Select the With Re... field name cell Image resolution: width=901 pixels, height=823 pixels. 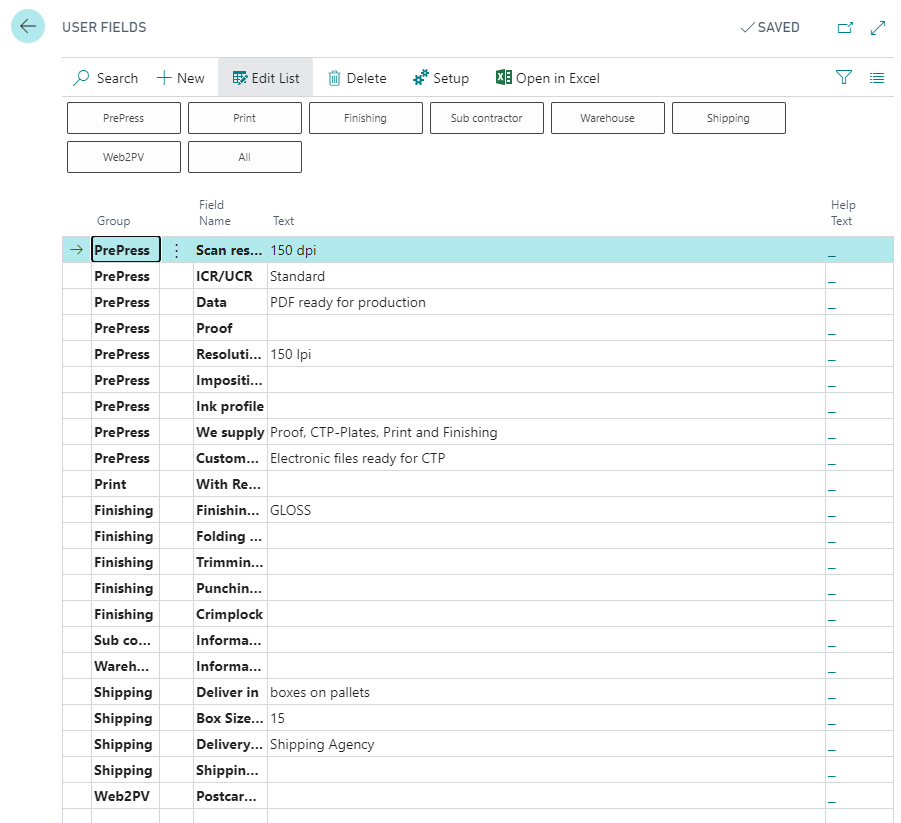coord(230,484)
